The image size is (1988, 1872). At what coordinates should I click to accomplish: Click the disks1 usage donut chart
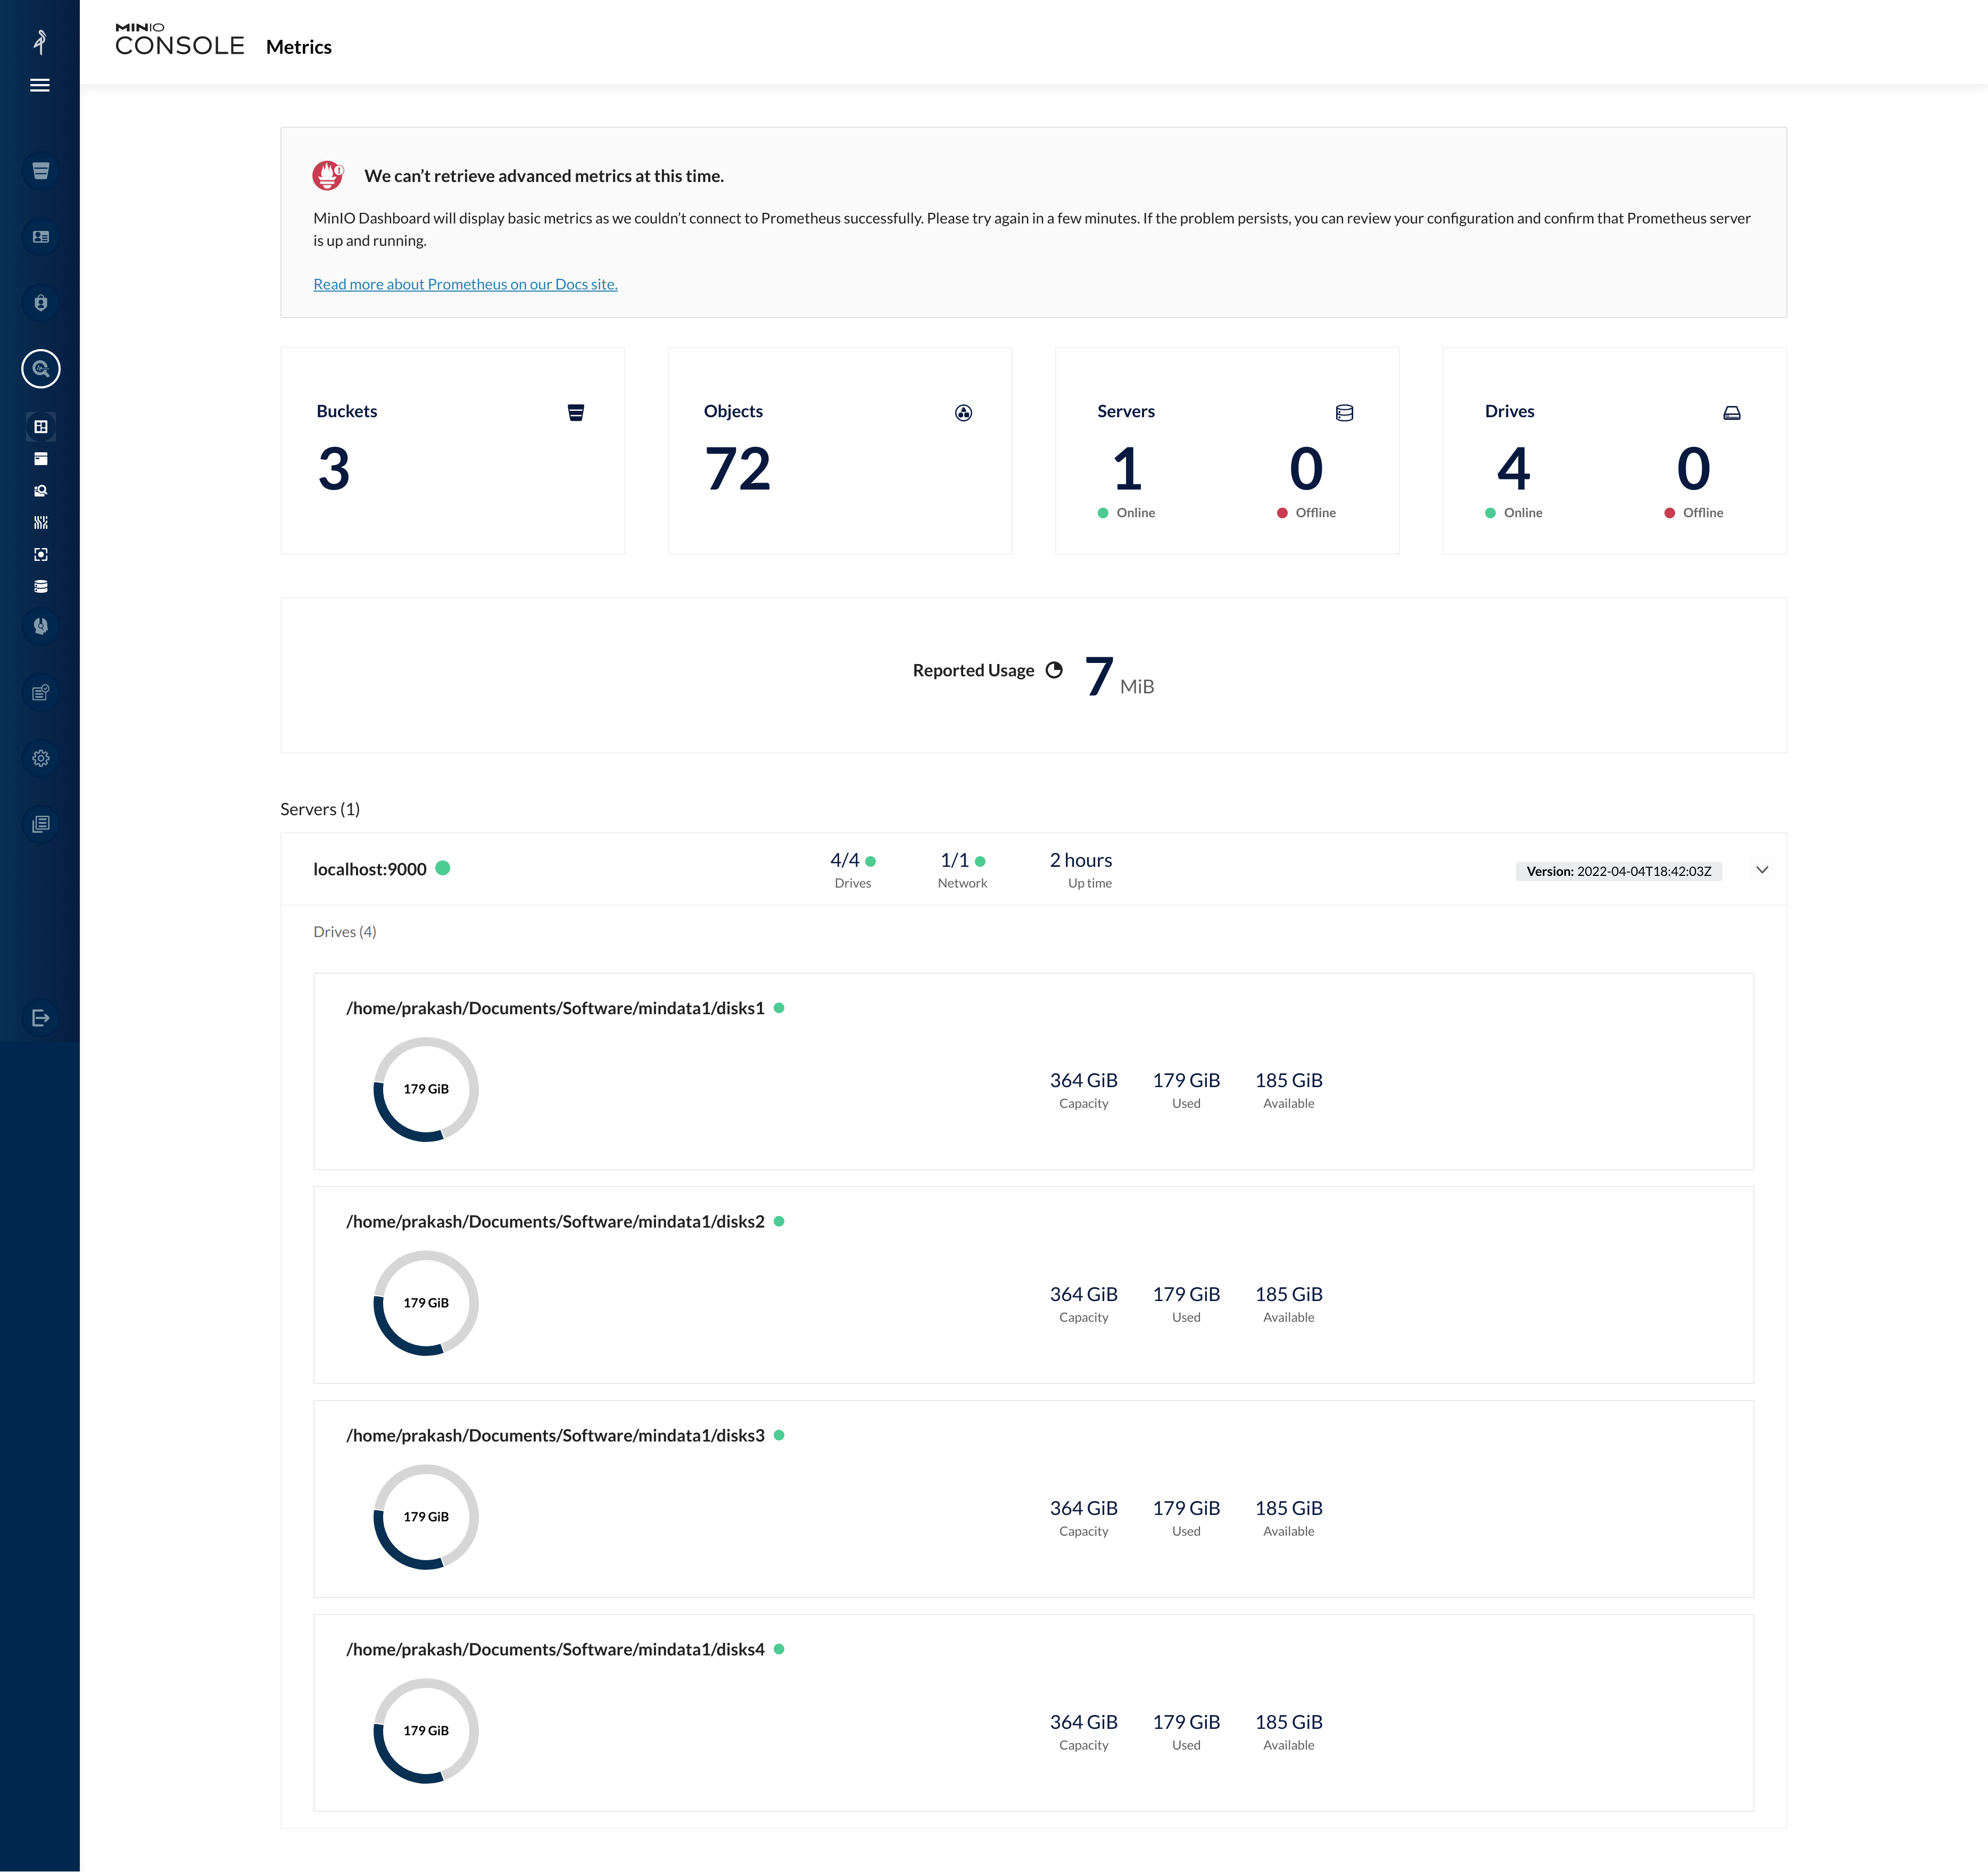coord(426,1089)
